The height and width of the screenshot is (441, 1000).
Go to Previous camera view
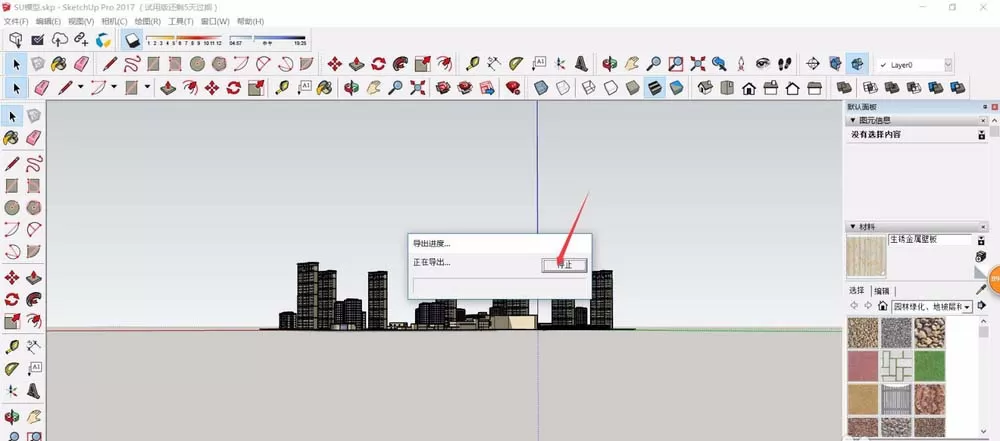point(719,64)
